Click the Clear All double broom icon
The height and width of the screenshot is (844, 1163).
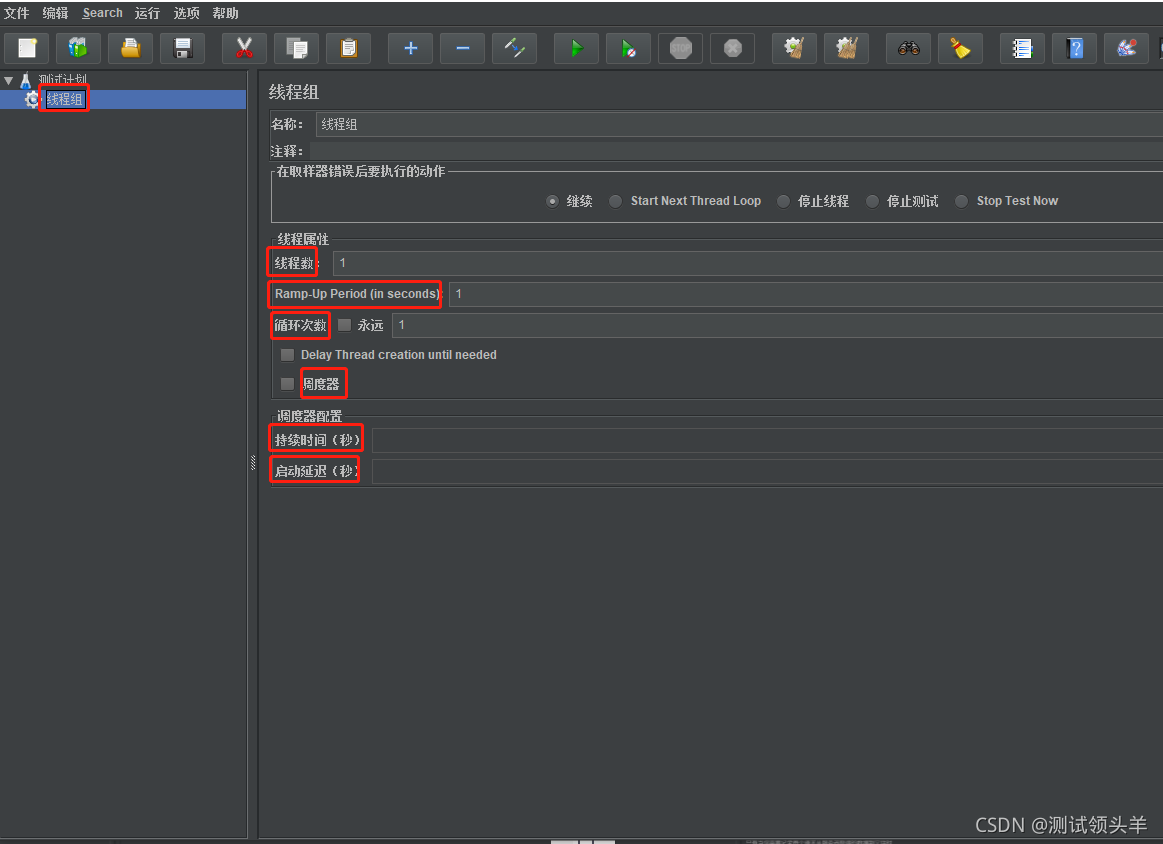[846, 48]
